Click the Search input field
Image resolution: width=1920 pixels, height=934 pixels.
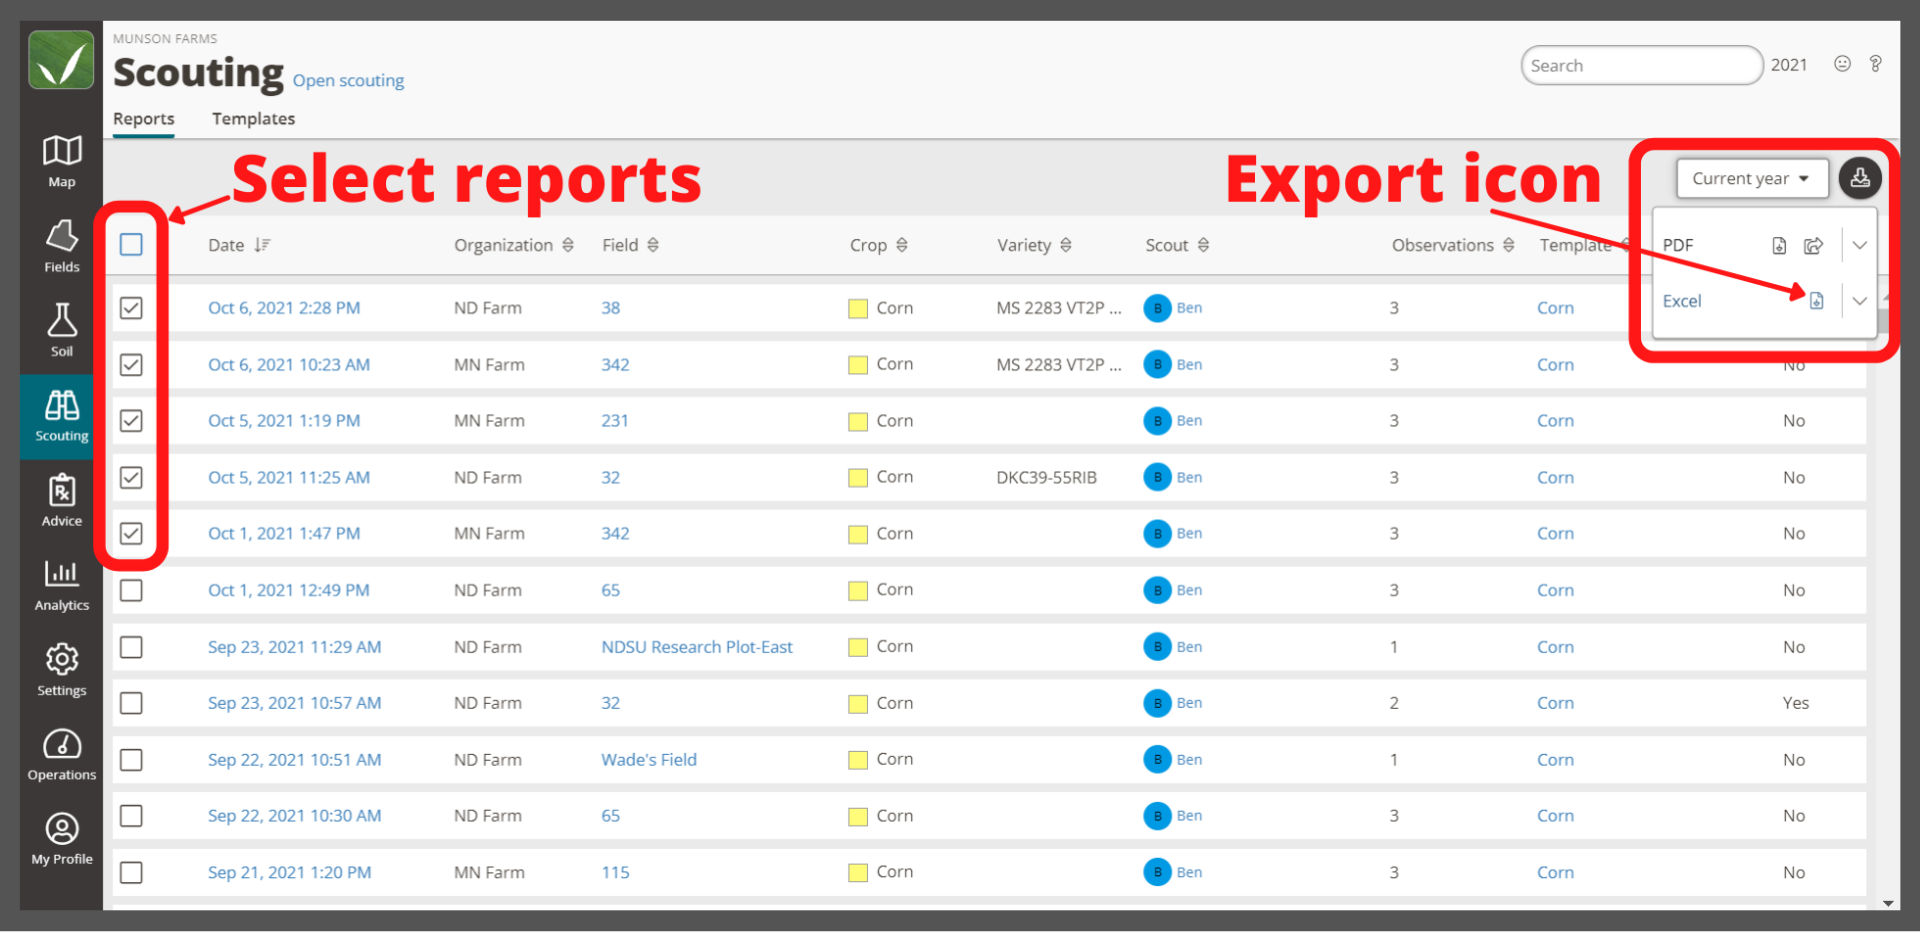pos(1642,65)
